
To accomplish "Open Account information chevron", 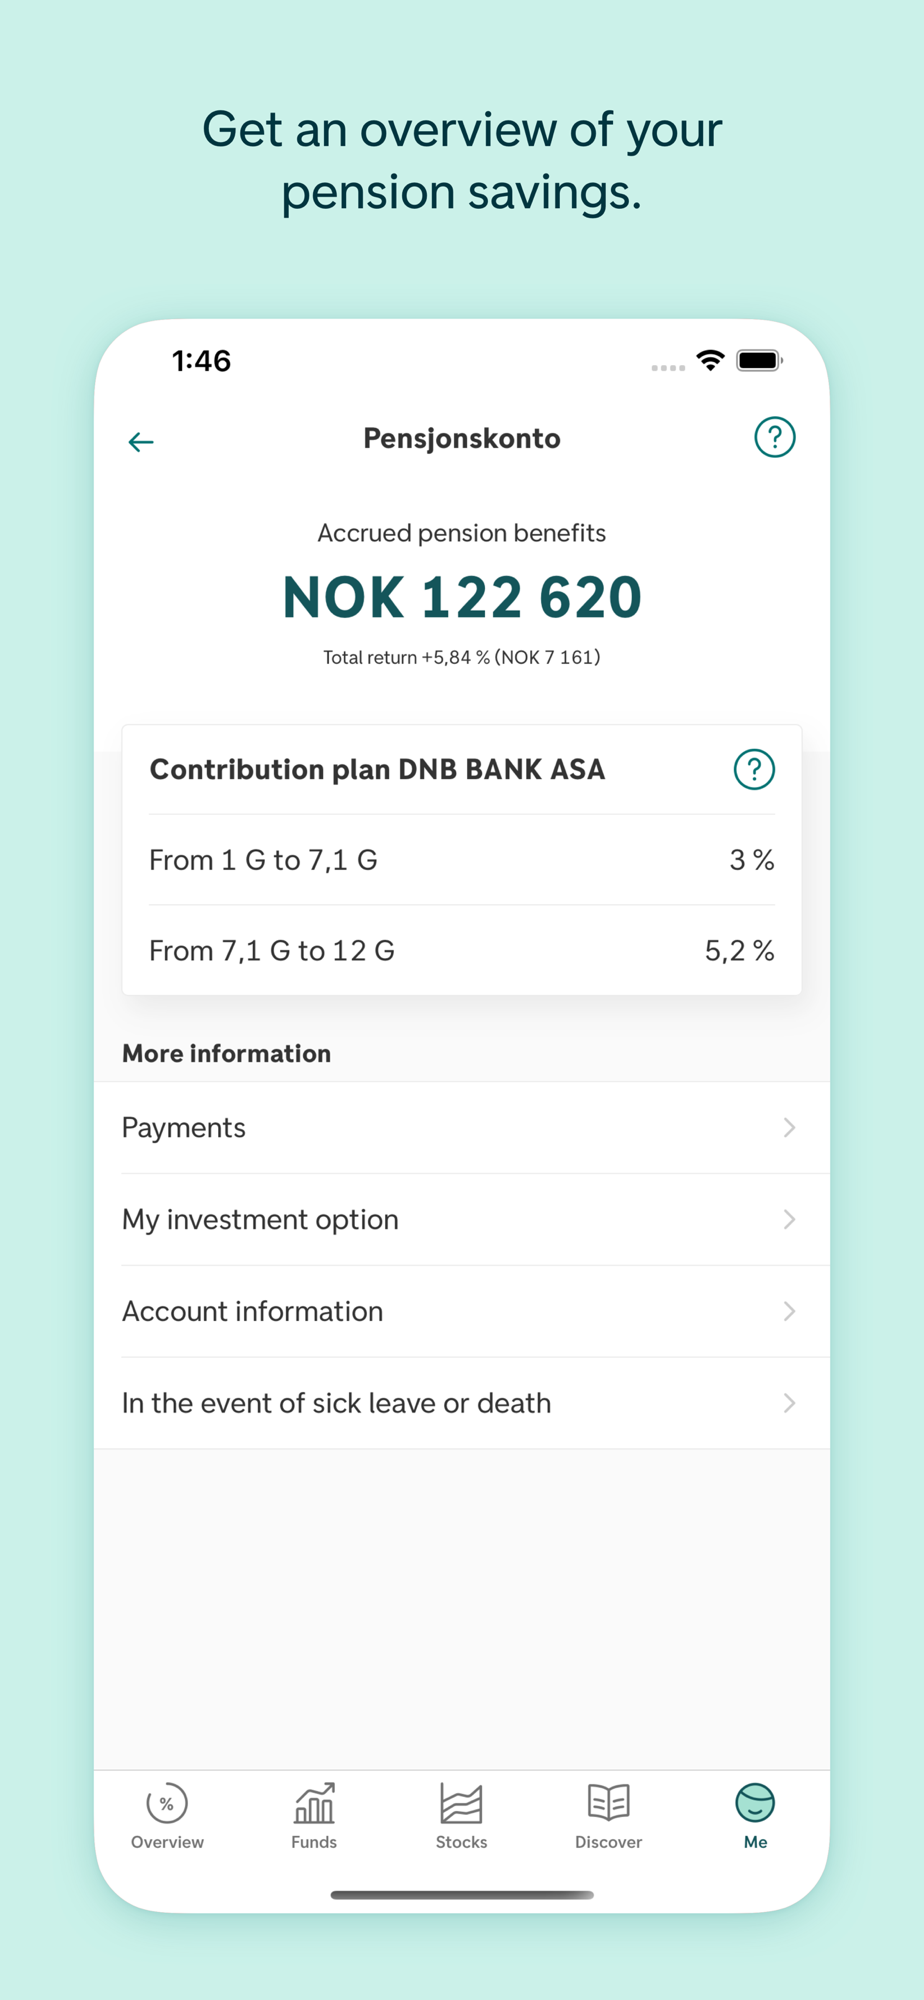I will pyautogui.click(x=789, y=1311).
